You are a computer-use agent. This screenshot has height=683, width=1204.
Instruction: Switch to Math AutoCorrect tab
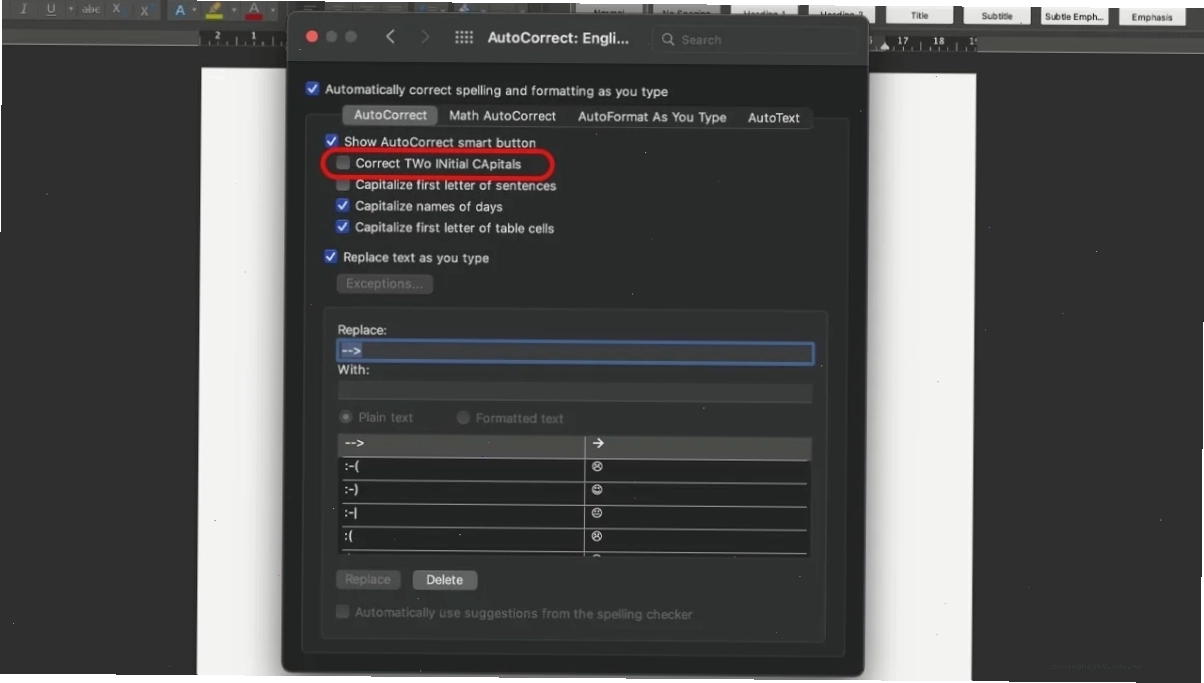(x=502, y=116)
